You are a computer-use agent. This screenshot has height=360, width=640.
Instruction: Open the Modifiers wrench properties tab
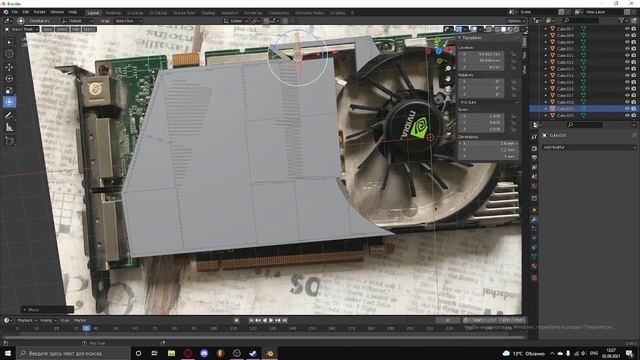tap(534, 220)
